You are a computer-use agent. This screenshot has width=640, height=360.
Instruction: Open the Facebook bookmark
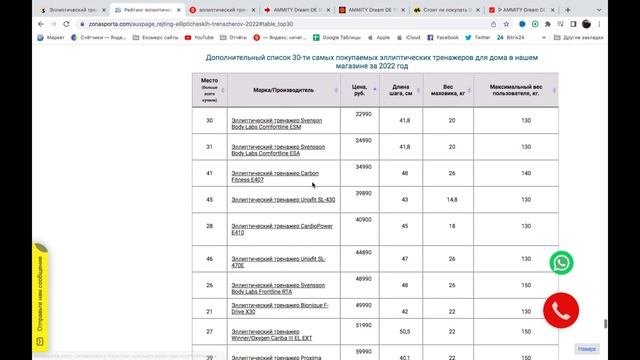point(443,38)
